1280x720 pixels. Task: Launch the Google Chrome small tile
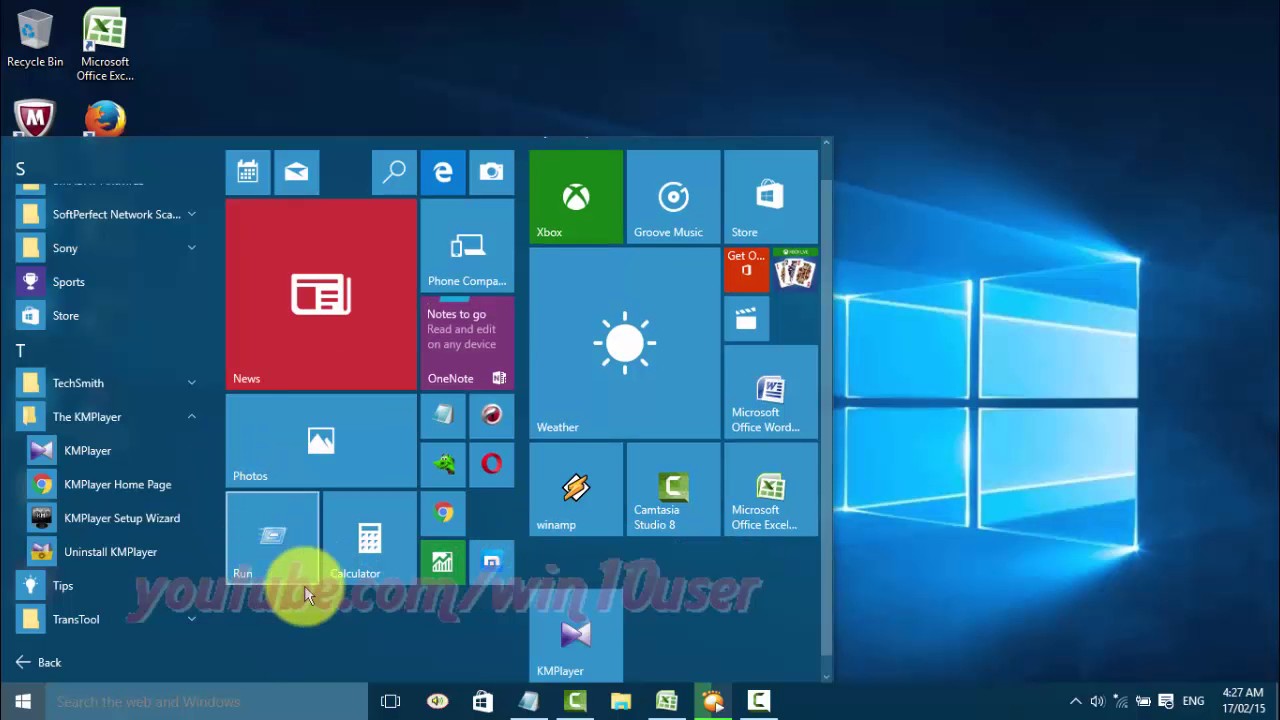443,513
